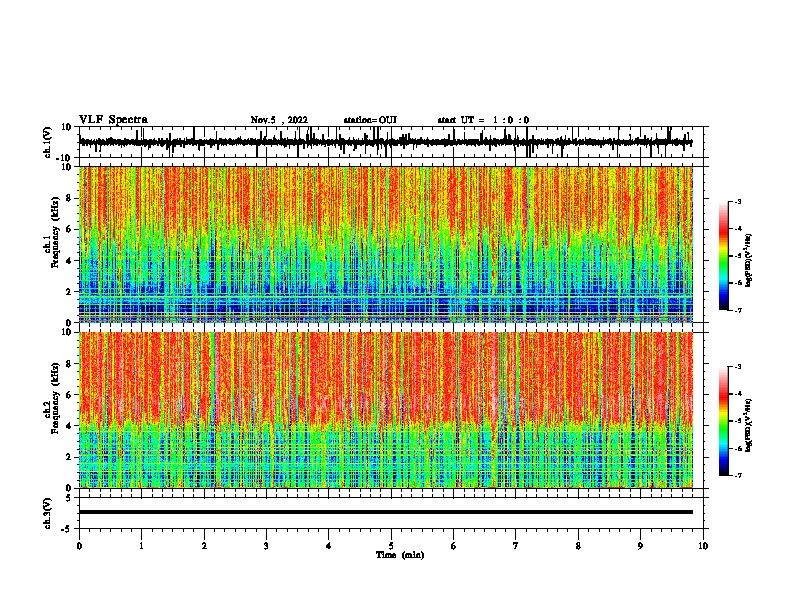
Task: Click time axis tick label "1"
Action: [x=141, y=546]
